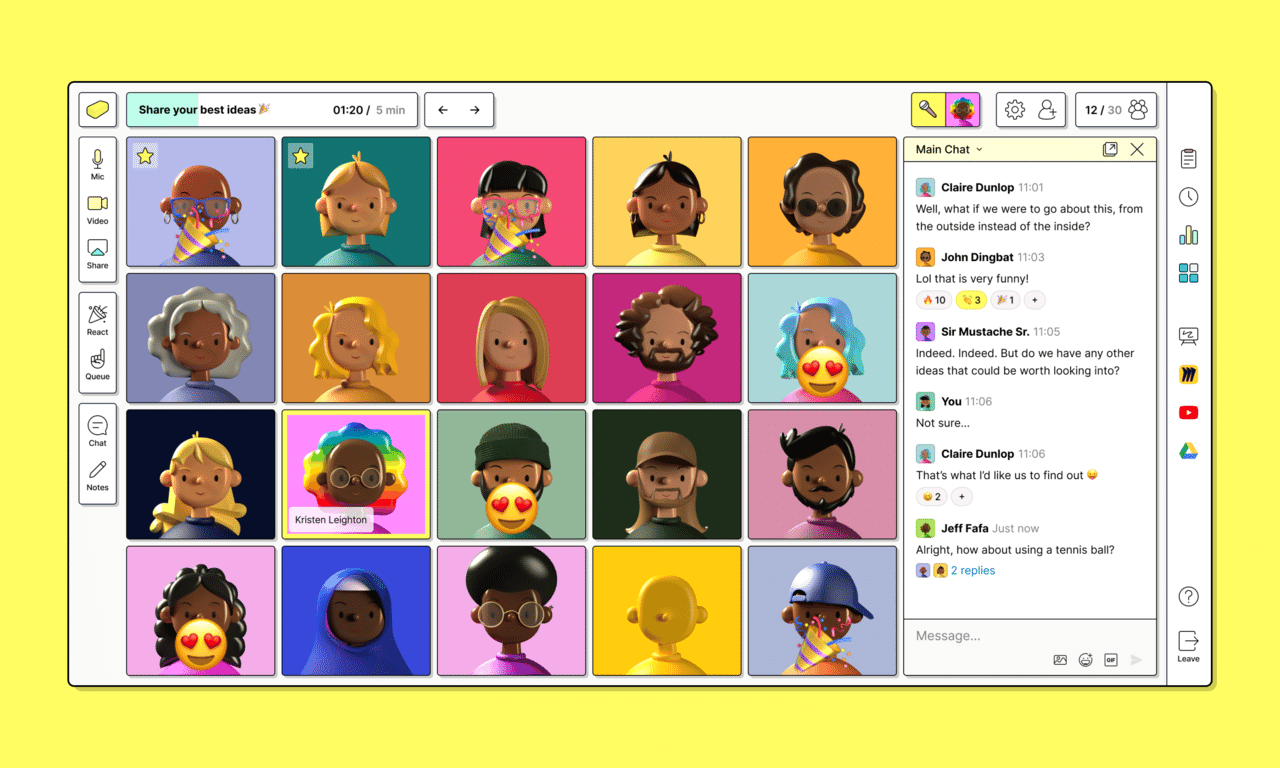Click the Share screen icon

[x=97, y=253]
